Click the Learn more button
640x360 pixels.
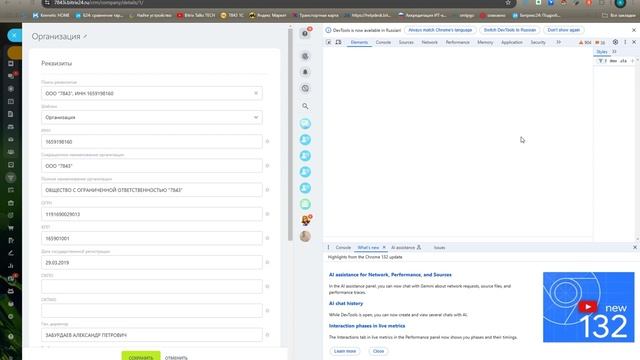point(345,351)
